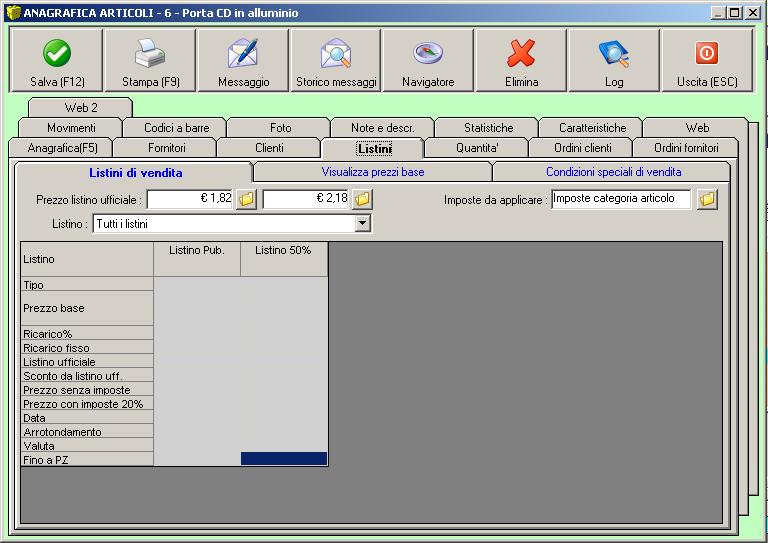The height and width of the screenshot is (543, 768).
Task: Click the Salva (F12) green checkmark button
Action: point(56,60)
